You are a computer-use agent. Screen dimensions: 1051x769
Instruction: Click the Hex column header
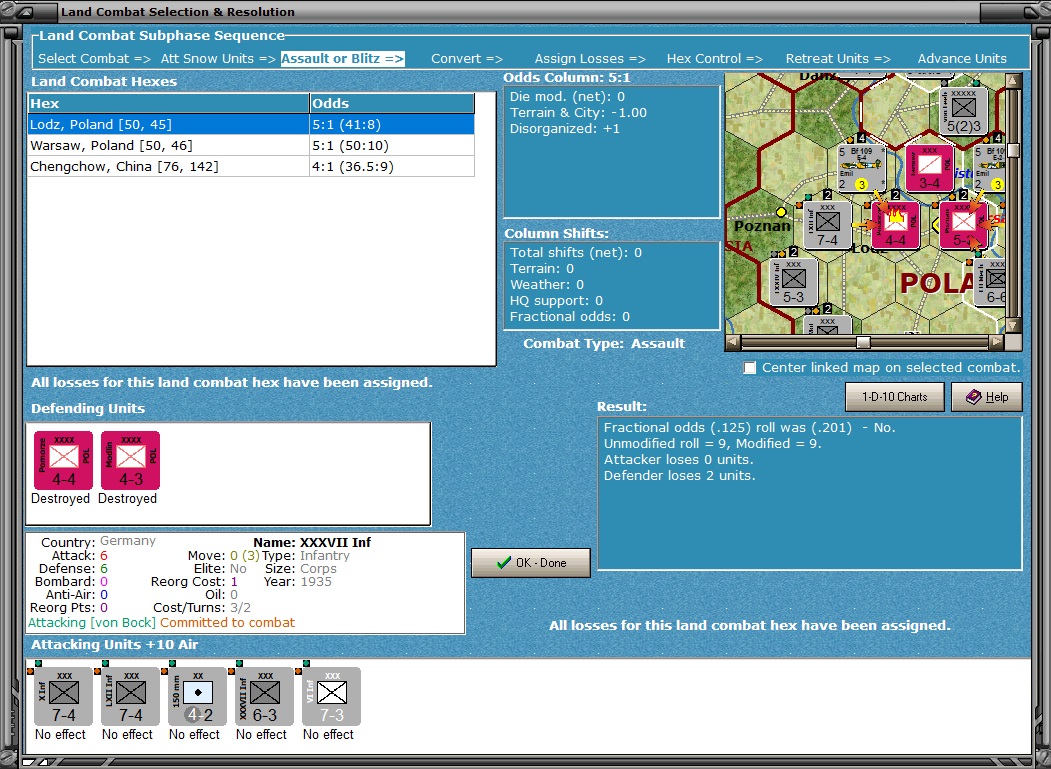point(168,103)
